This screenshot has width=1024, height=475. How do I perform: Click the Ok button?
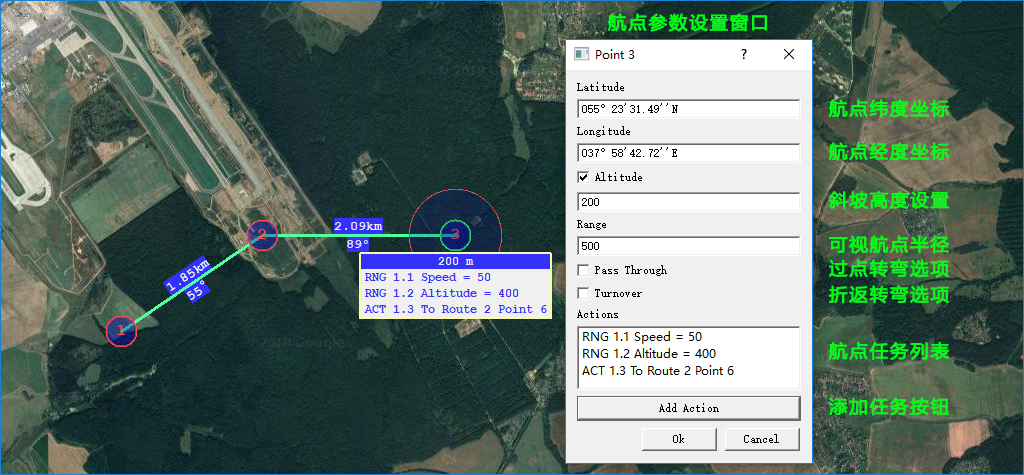click(678, 439)
